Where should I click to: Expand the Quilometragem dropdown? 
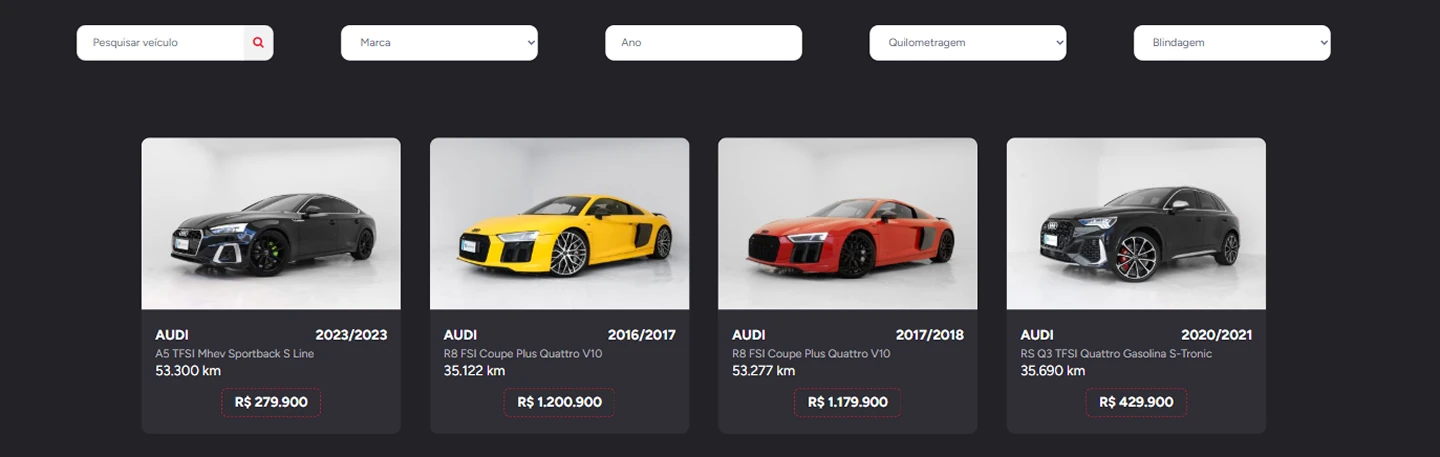[967, 43]
